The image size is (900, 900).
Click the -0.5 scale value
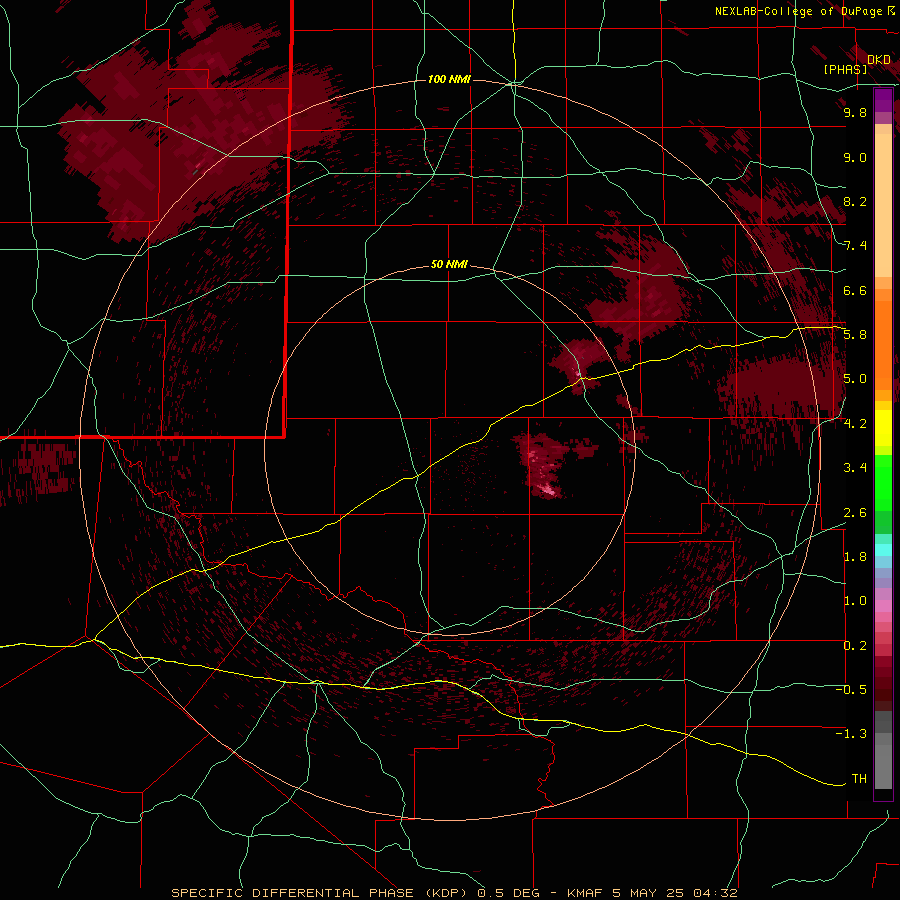(x=851, y=690)
